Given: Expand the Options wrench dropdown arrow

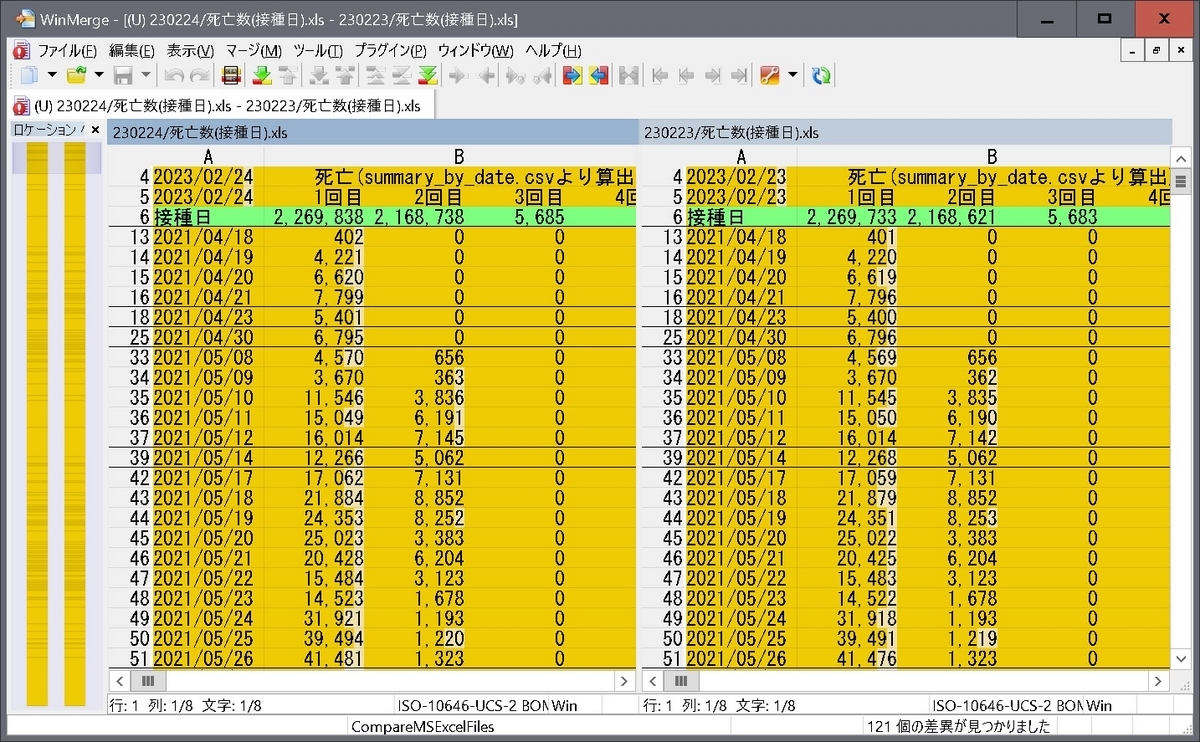Looking at the screenshot, I should [793, 75].
